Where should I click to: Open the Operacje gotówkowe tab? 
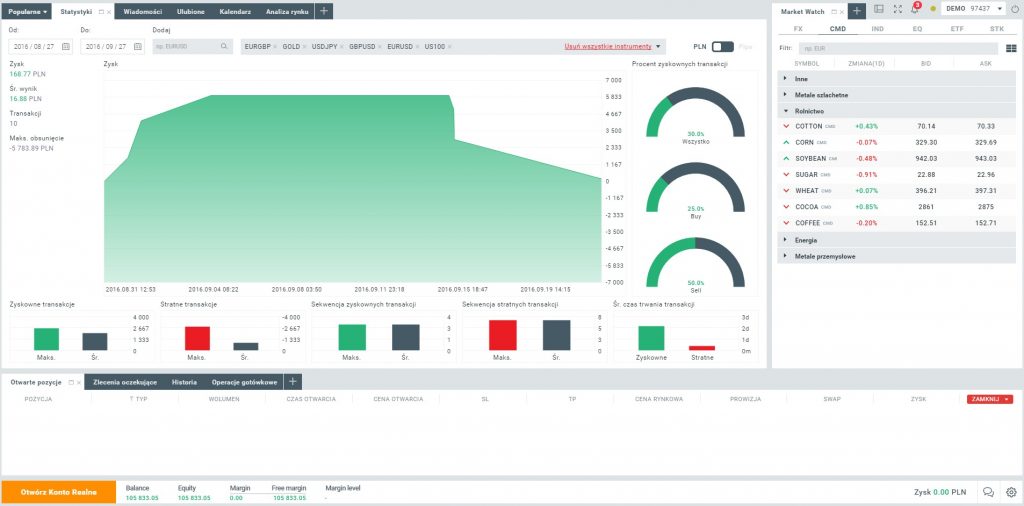click(x=244, y=382)
